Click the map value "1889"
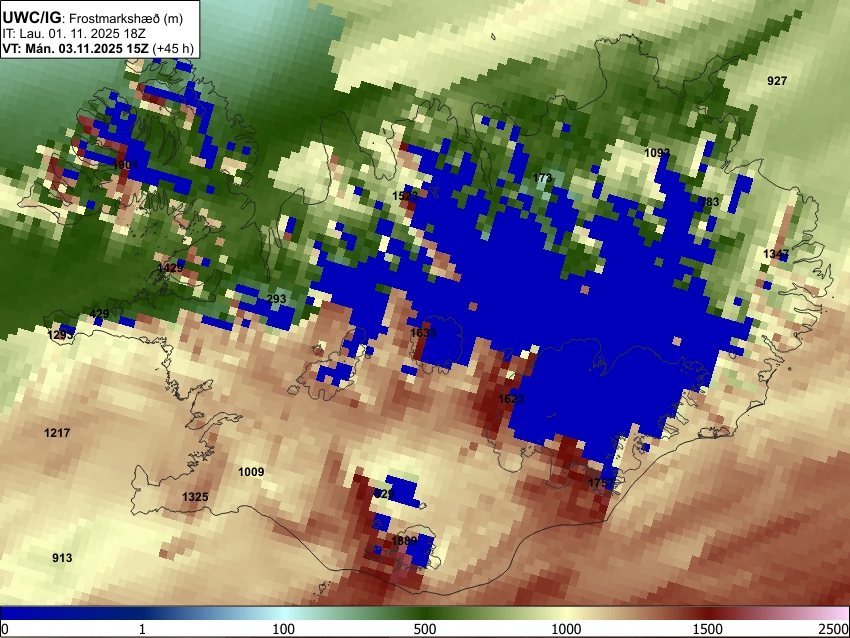 pos(404,540)
